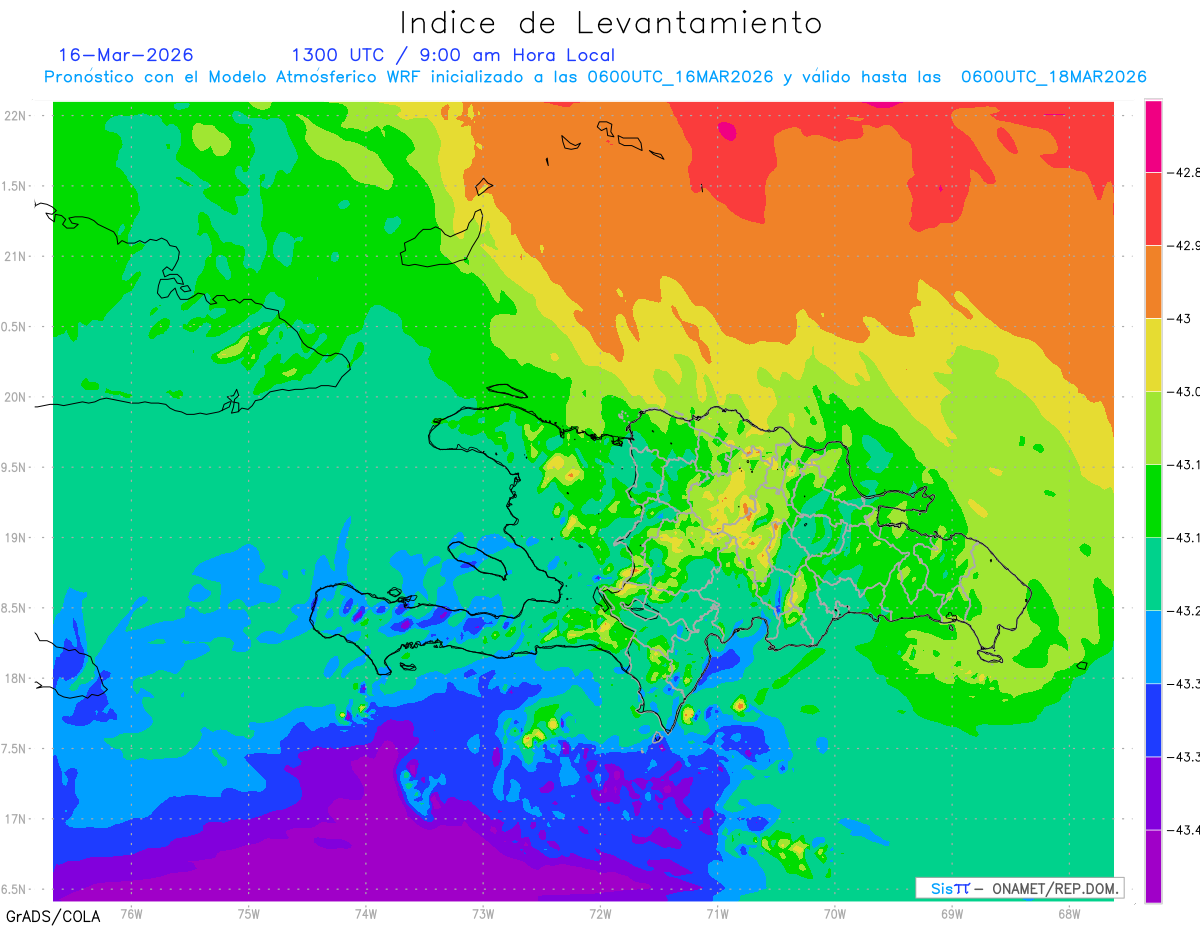Click the '74W' longitude label

[366, 914]
